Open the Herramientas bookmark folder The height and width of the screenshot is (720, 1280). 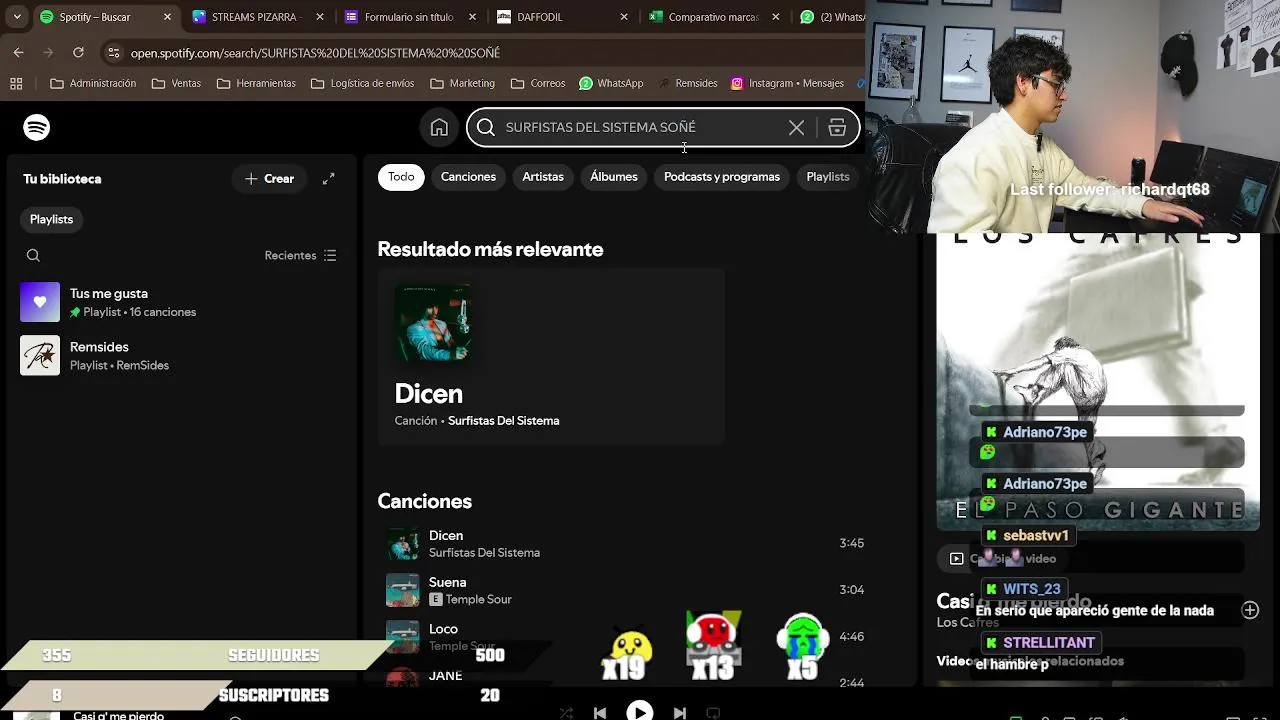tap(256, 83)
